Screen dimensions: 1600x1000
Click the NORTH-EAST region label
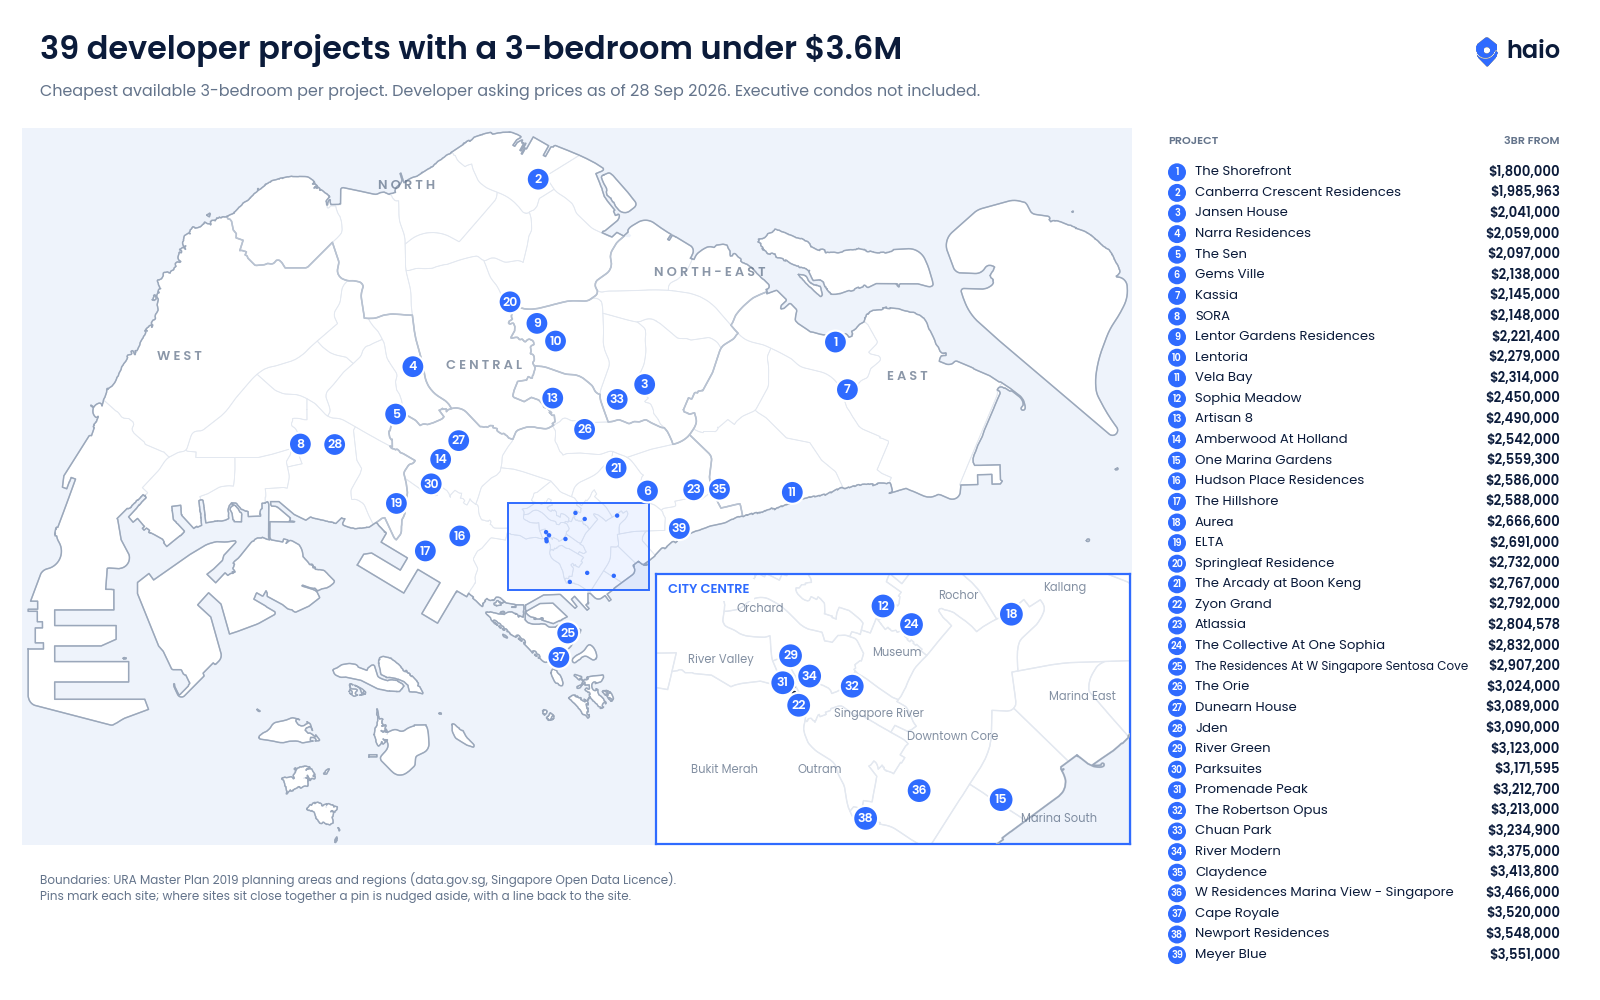[x=710, y=272]
